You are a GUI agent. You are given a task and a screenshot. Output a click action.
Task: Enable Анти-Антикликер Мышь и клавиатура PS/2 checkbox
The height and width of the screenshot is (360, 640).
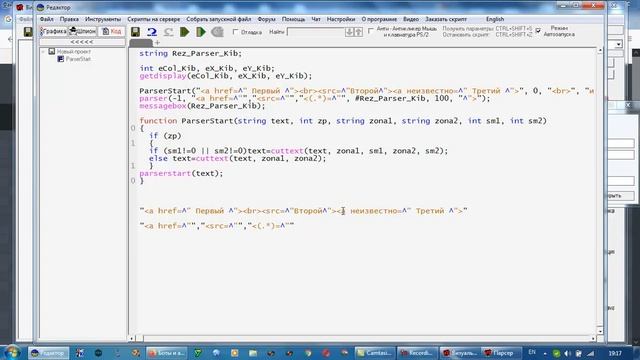[x=371, y=31]
